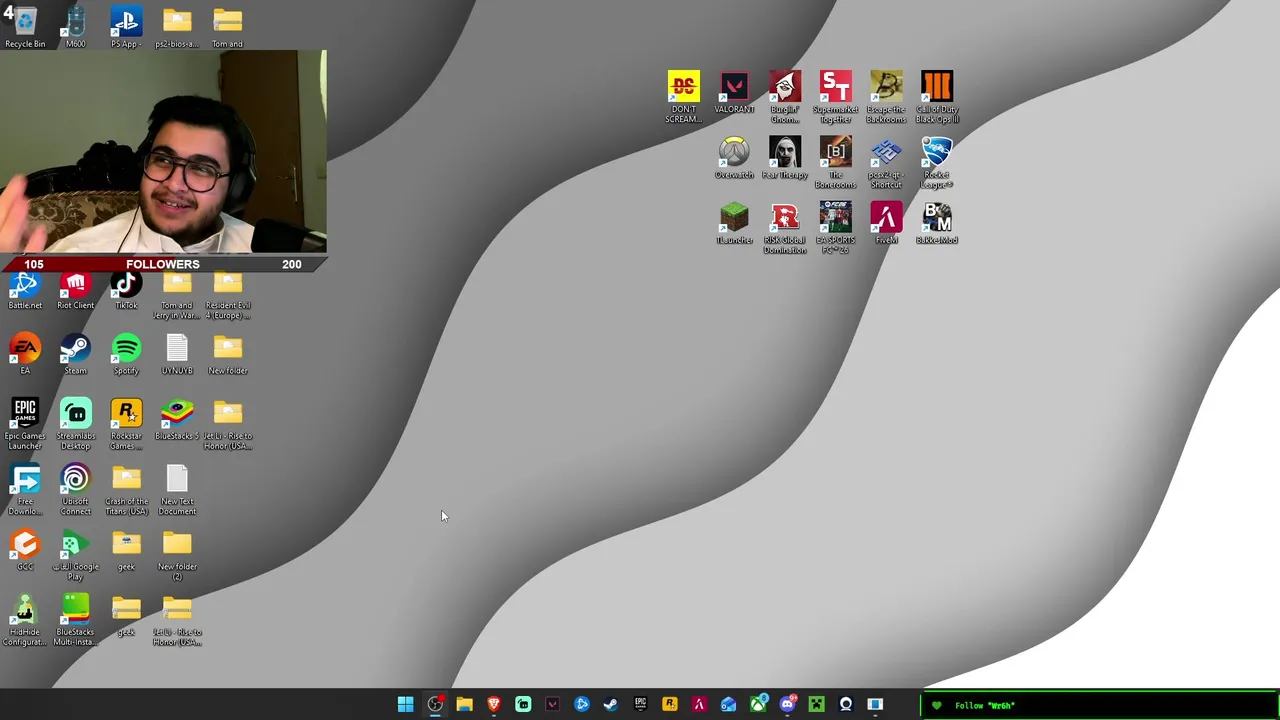Select the HidHide Configuration desktop icon
Image resolution: width=1280 pixels, height=720 pixels.
25,620
